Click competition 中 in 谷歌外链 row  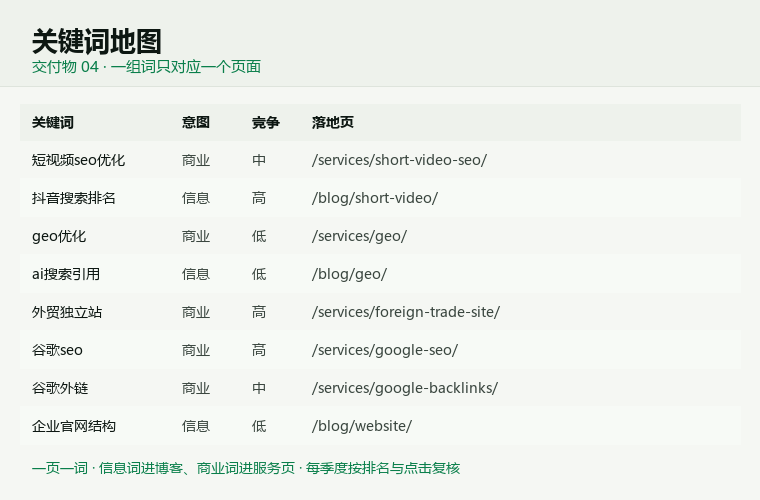(x=259, y=388)
